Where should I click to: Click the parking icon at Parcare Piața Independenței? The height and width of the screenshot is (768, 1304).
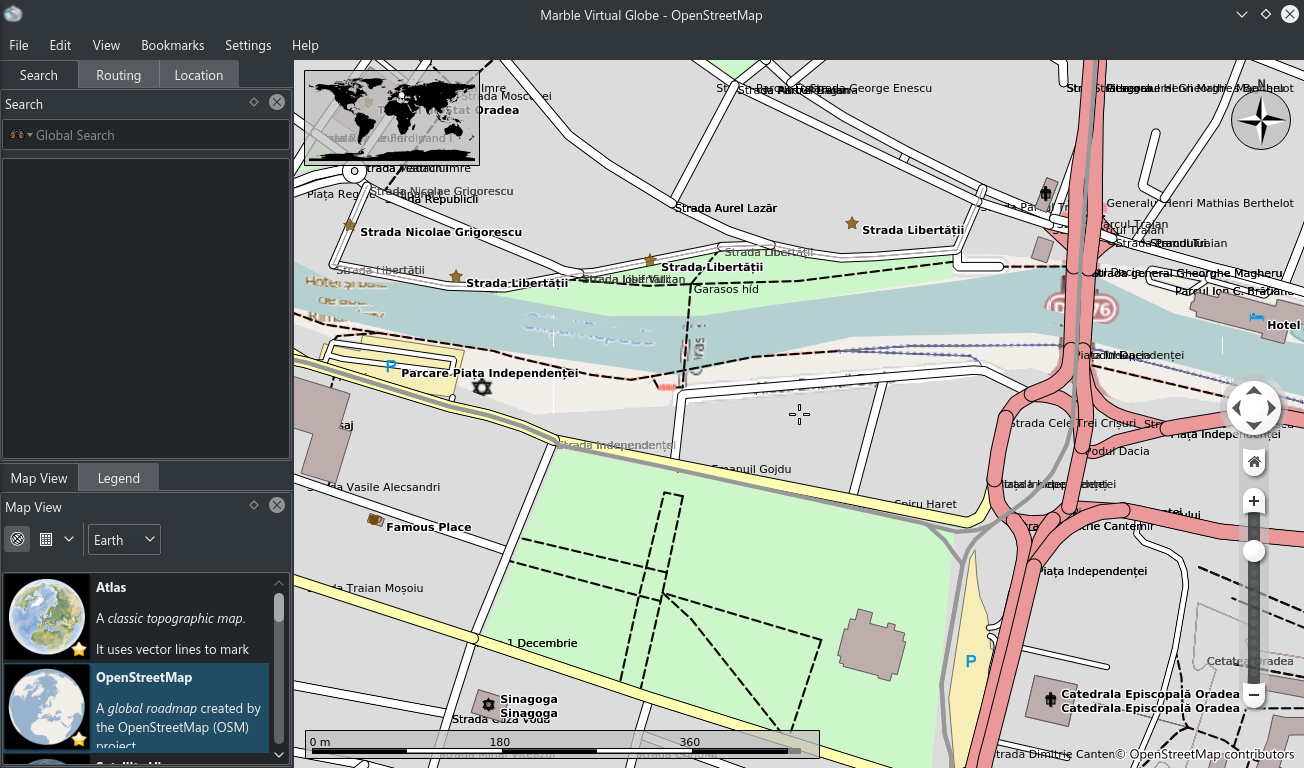coord(390,367)
